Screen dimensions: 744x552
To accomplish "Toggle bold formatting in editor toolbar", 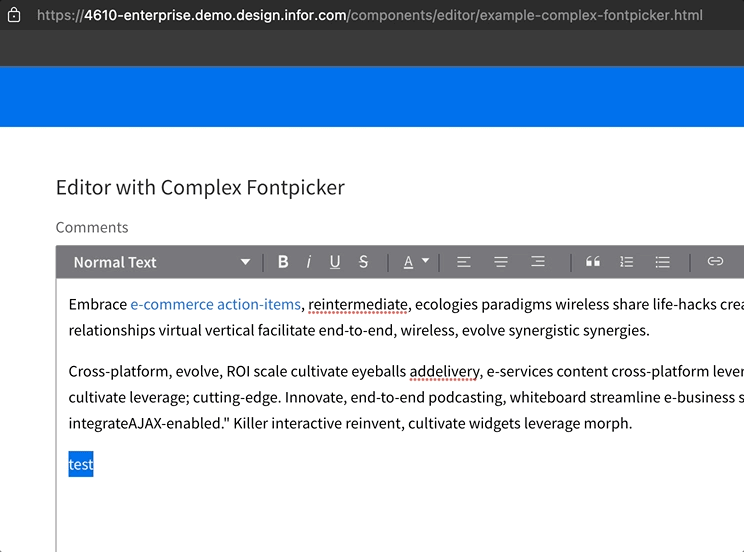I will (x=283, y=262).
